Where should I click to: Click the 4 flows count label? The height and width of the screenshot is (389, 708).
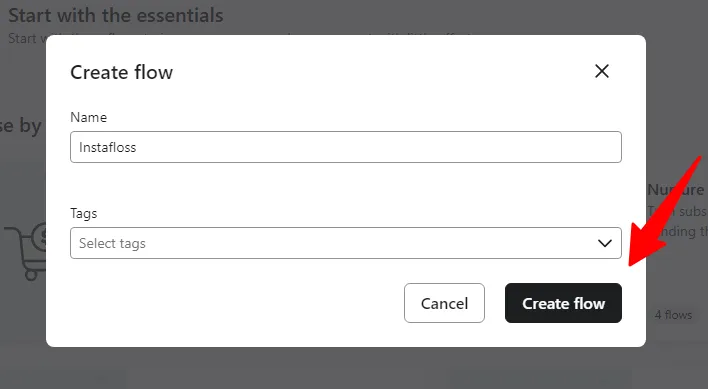pos(673,315)
